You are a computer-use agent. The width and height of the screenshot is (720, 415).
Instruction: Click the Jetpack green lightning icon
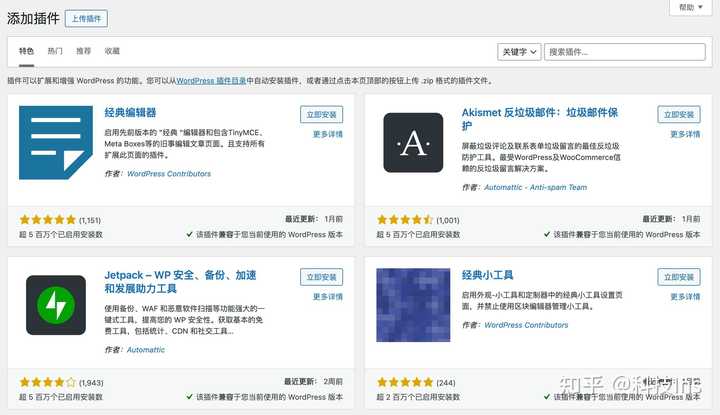56,305
